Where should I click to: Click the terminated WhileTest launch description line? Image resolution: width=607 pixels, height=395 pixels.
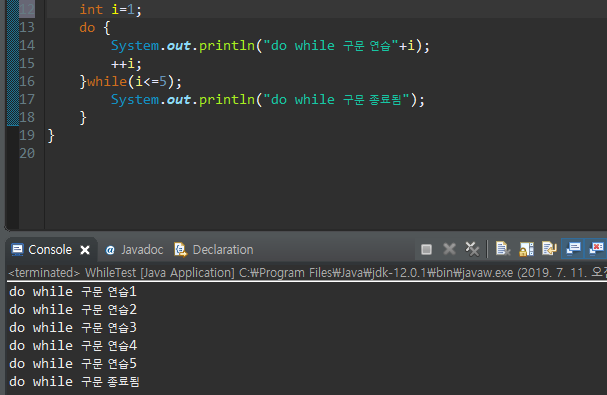pos(307,273)
